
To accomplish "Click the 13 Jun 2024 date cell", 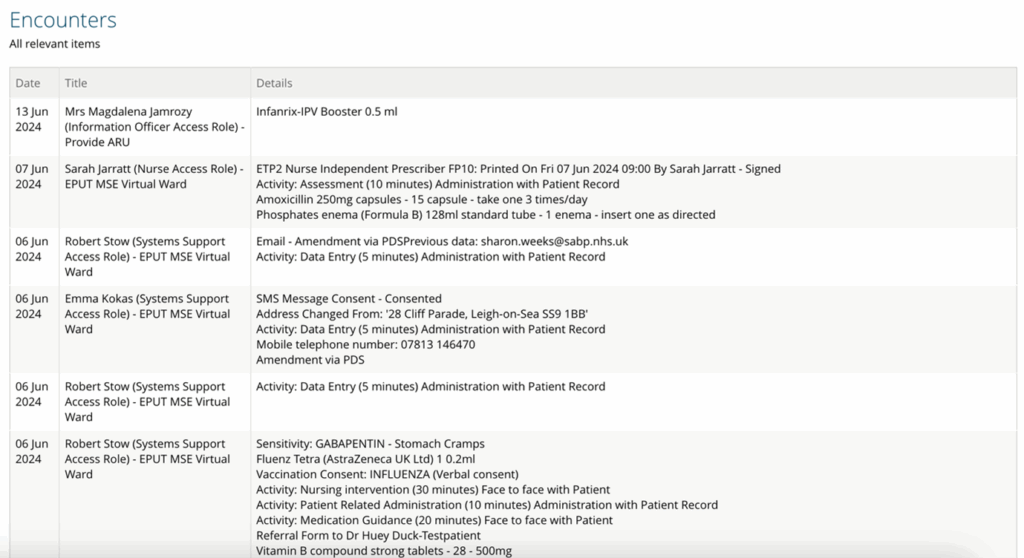I will [32, 119].
